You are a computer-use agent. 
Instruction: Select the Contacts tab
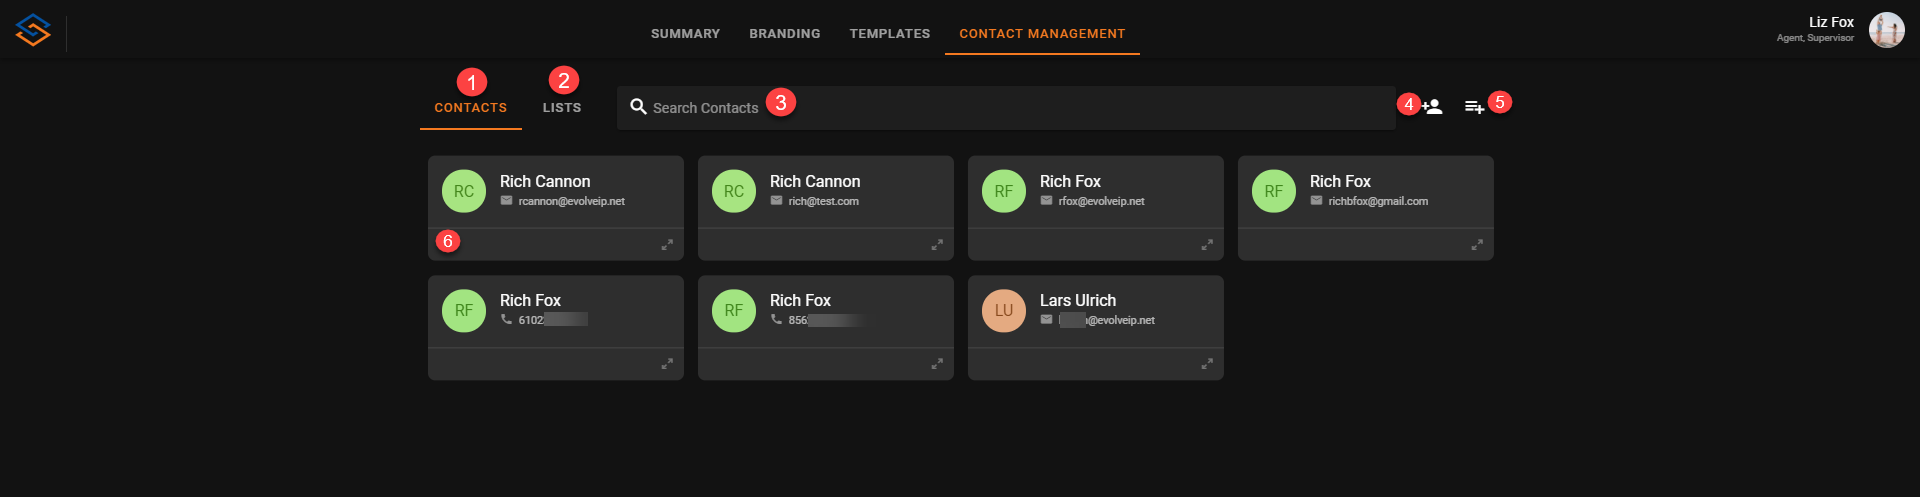[470, 108]
